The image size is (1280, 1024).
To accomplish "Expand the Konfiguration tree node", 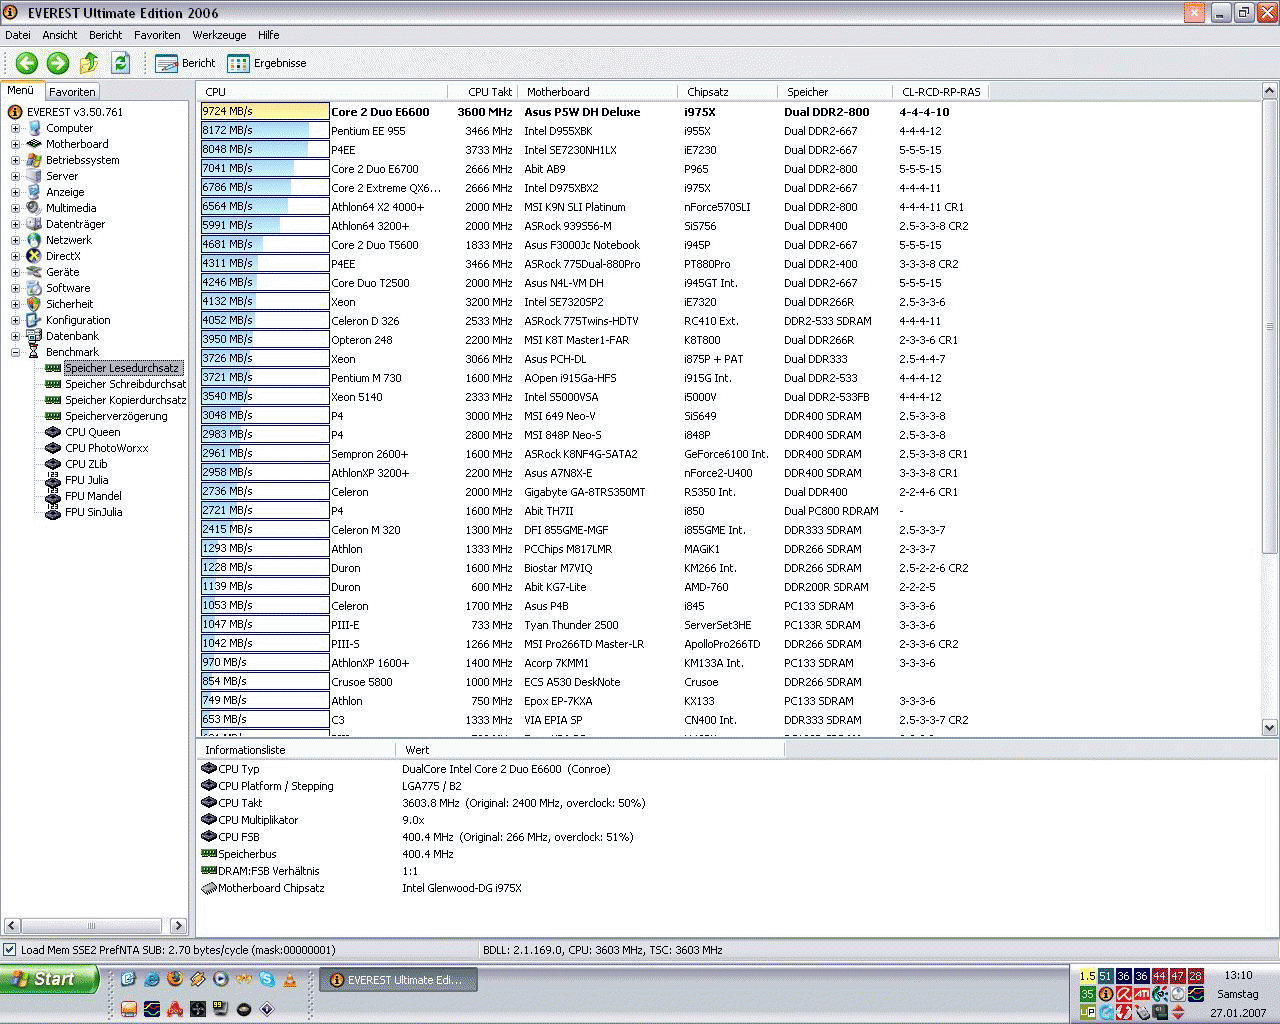I will click(x=15, y=320).
